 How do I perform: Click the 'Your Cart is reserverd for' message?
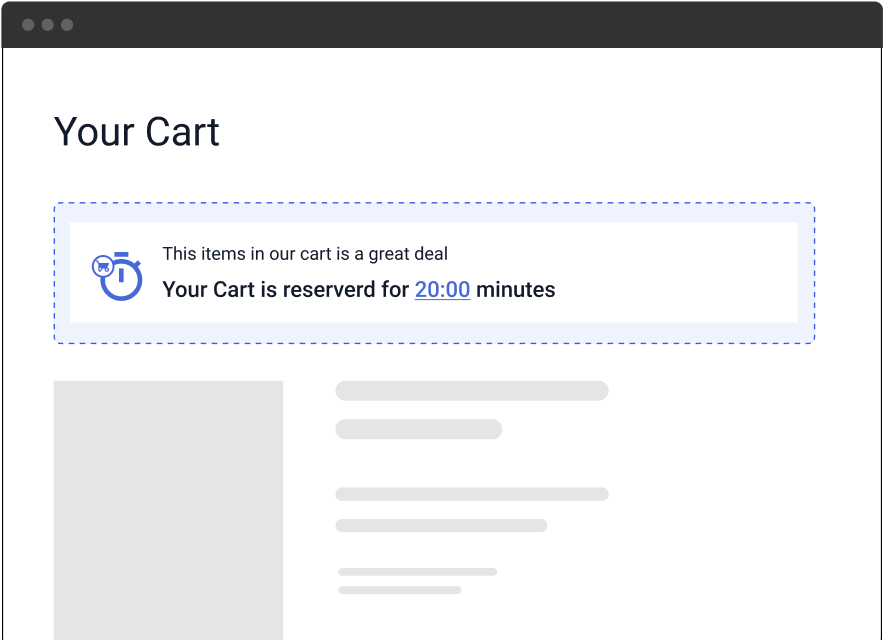[286, 290]
